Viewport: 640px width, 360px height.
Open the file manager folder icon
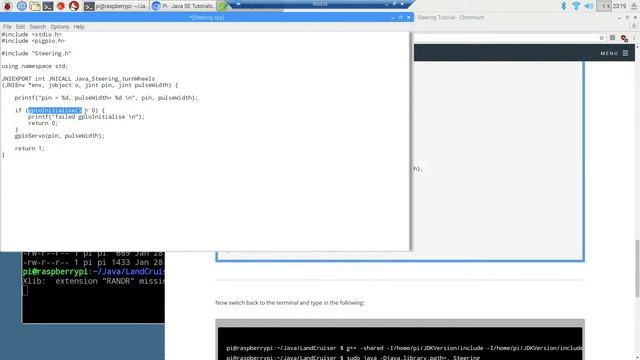(x=35, y=6)
